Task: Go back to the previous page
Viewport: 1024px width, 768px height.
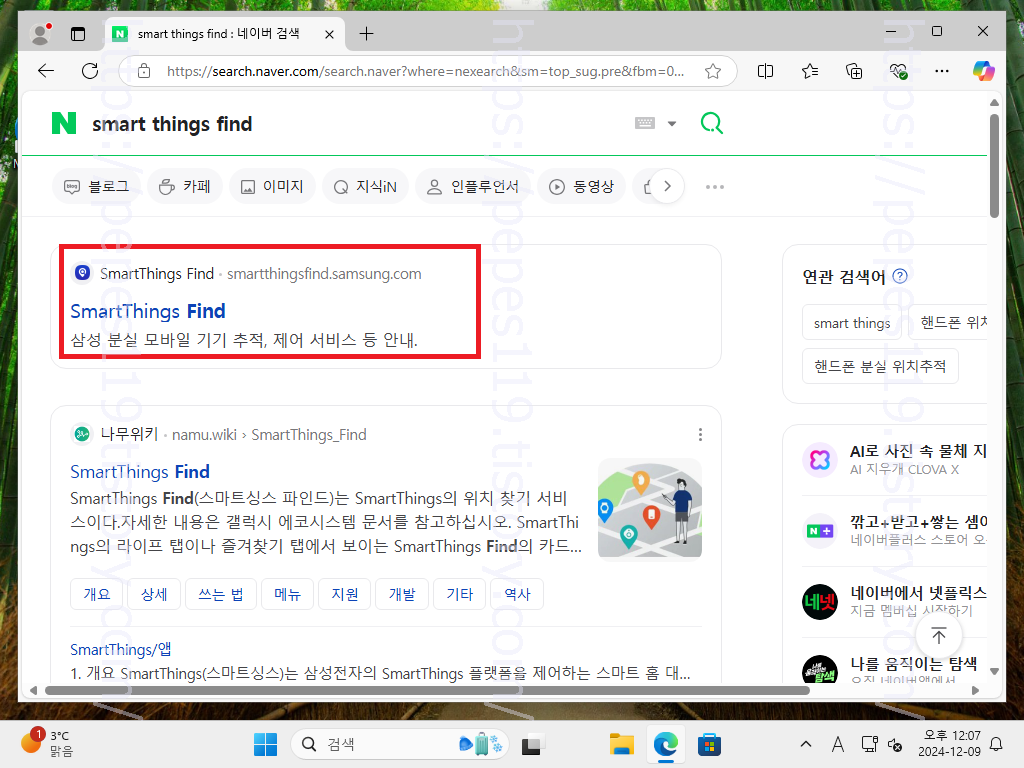Action: coord(46,71)
